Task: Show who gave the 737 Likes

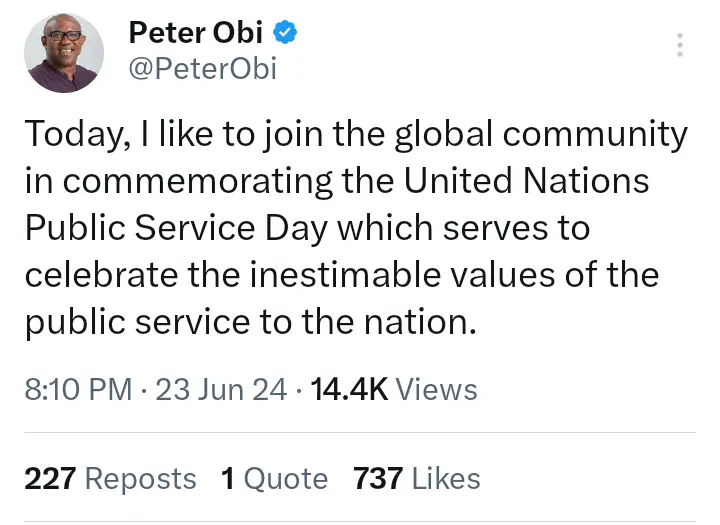Action: tap(416, 479)
